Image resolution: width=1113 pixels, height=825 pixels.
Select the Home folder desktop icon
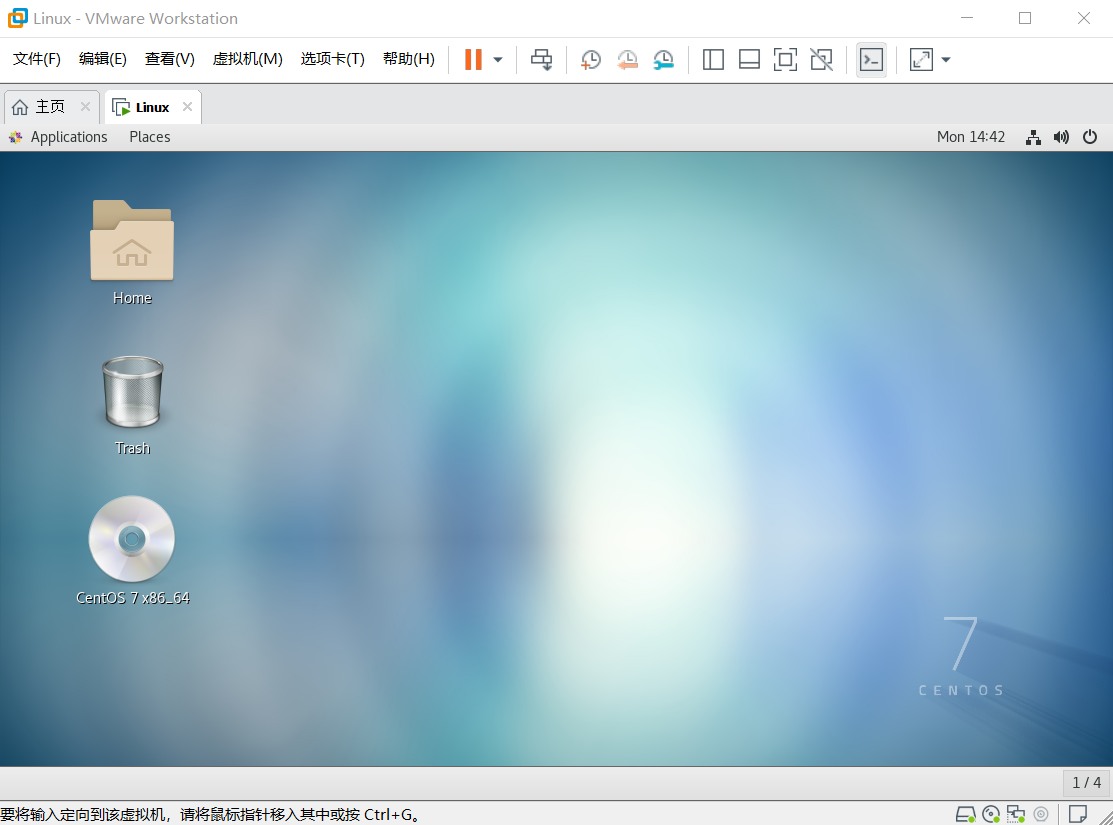pyautogui.click(x=132, y=252)
